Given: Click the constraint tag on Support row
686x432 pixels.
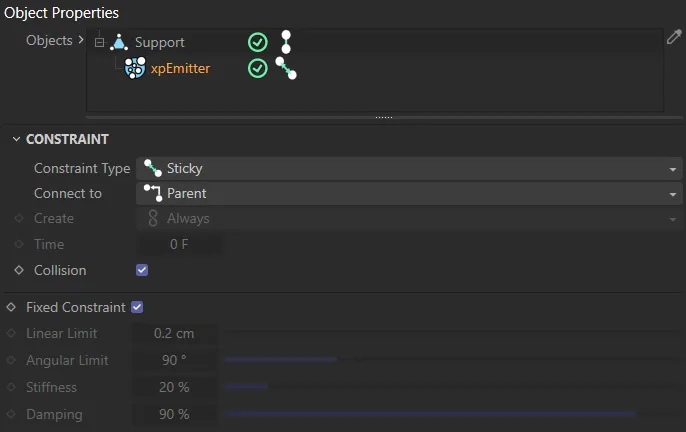Looking at the screenshot, I should pos(286,42).
